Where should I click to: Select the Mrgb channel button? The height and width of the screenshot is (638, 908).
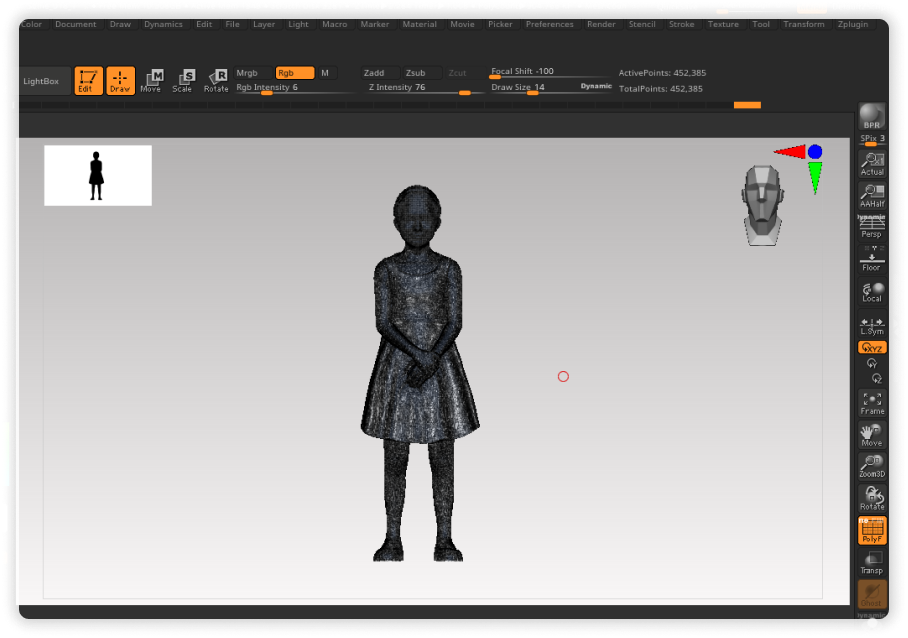[247, 73]
